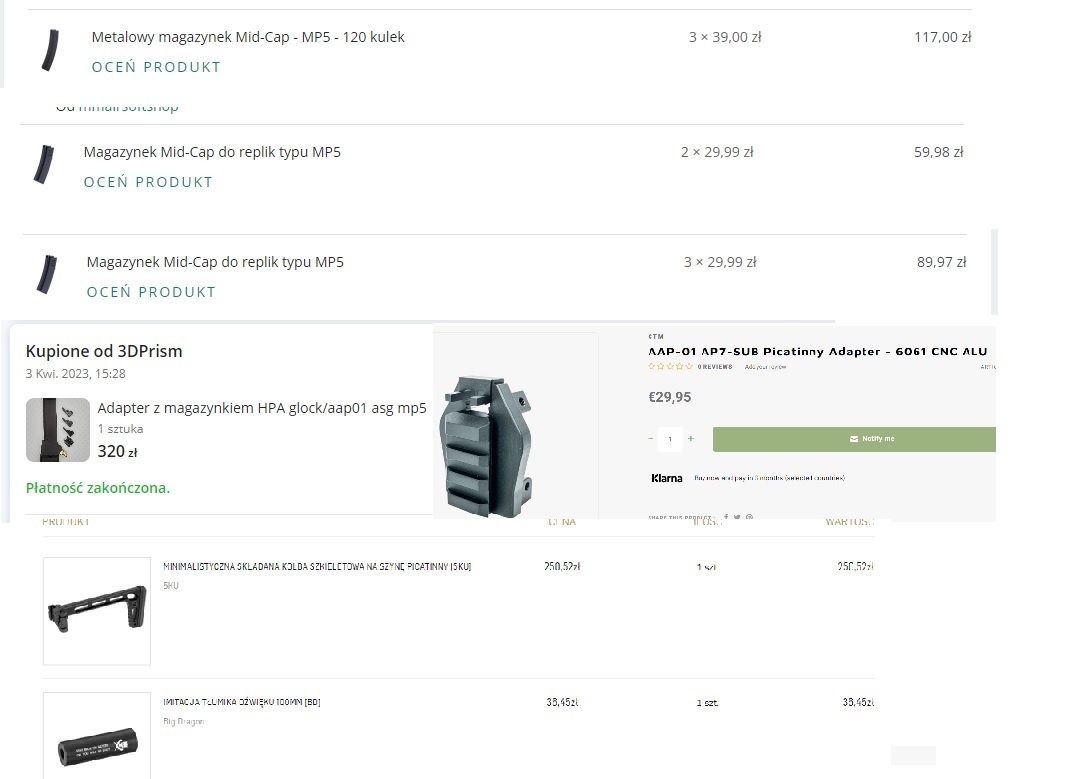Click the Klarna logo
This screenshot has width=1076, height=779.
(667, 478)
